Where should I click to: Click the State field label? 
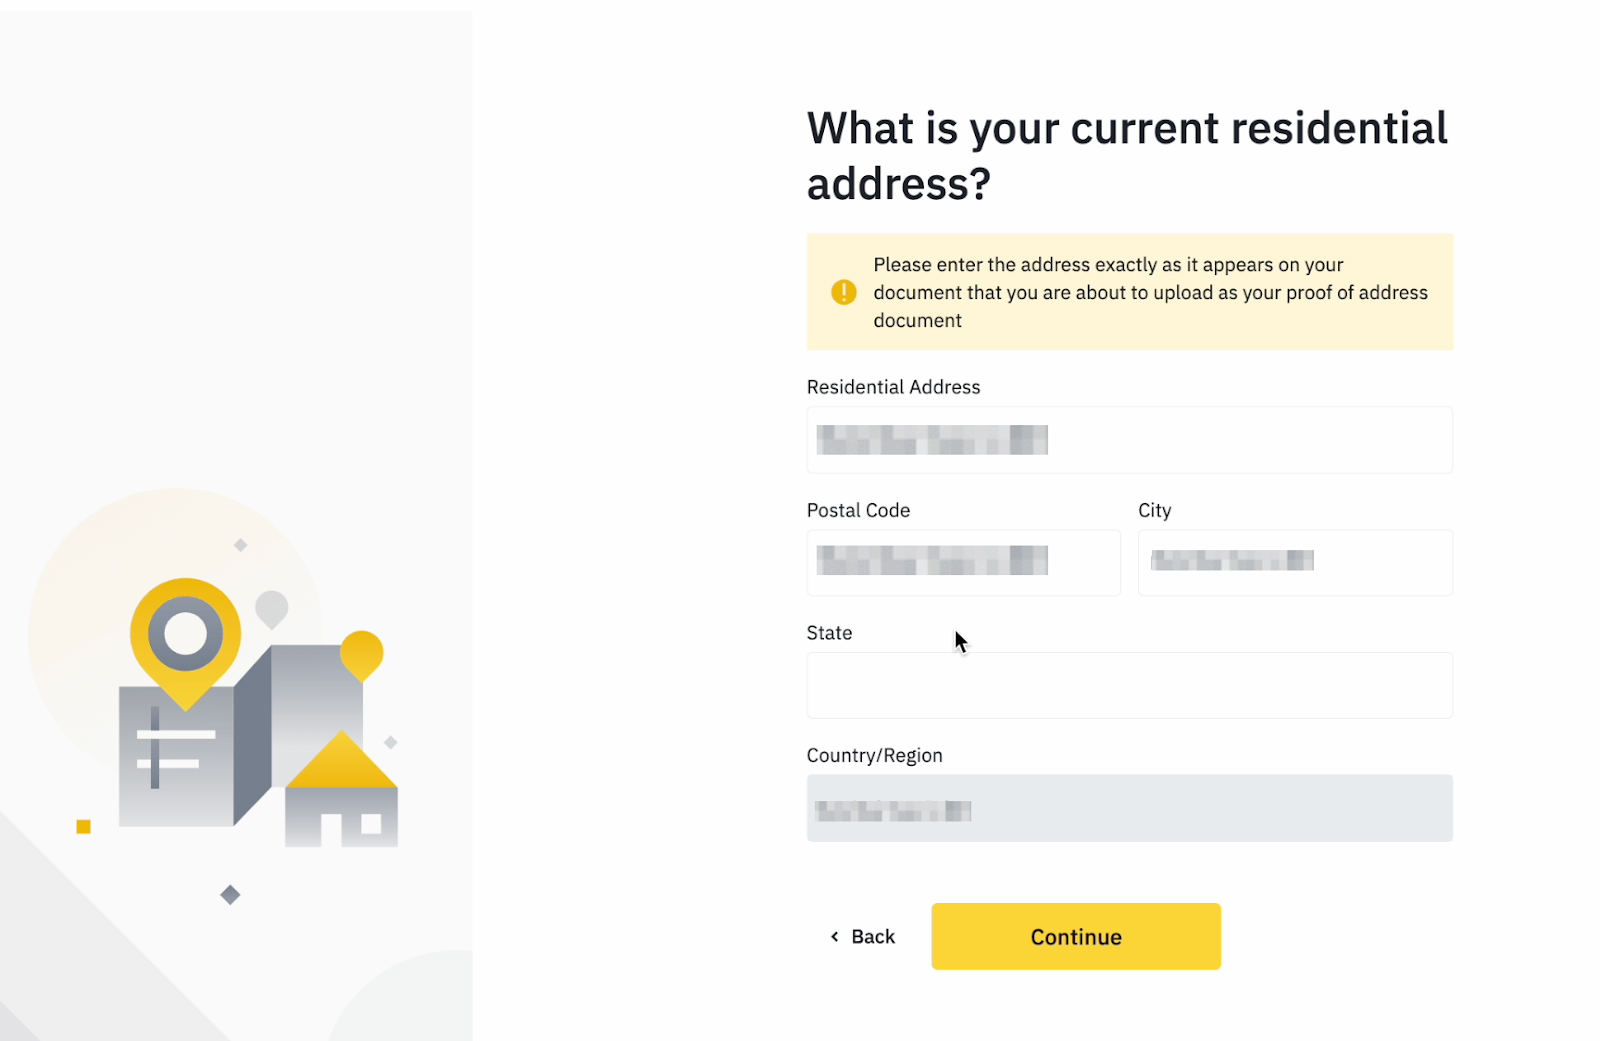(x=829, y=633)
